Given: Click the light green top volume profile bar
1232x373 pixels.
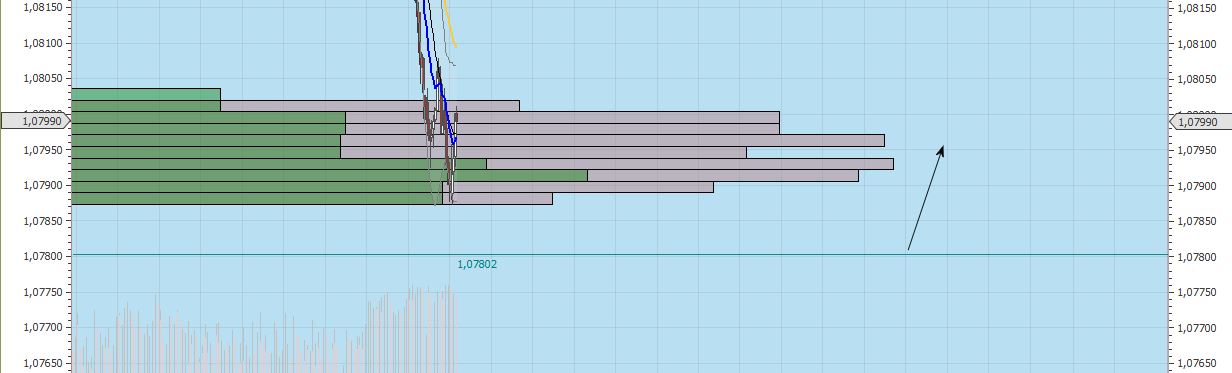Looking at the screenshot, I should click(x=146, y=94).
